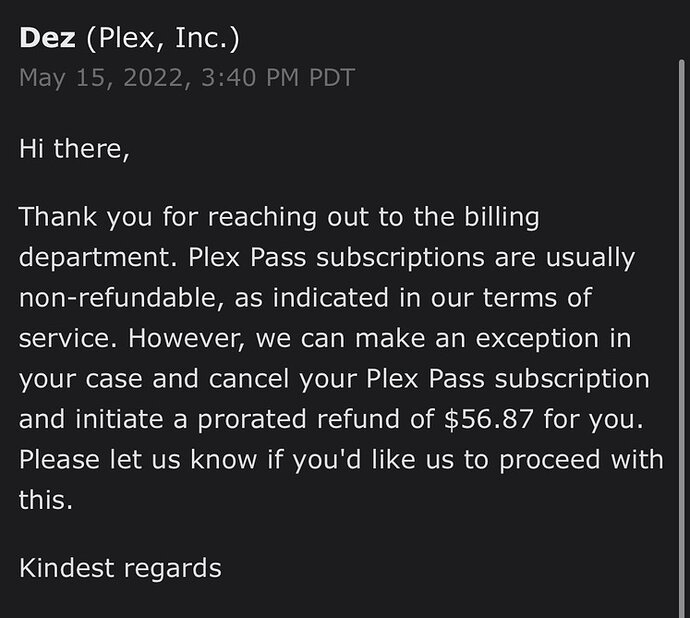The height and width of the screenshot is (618, 690).
Task: Click the word However in the message
Action: point(186,339)
